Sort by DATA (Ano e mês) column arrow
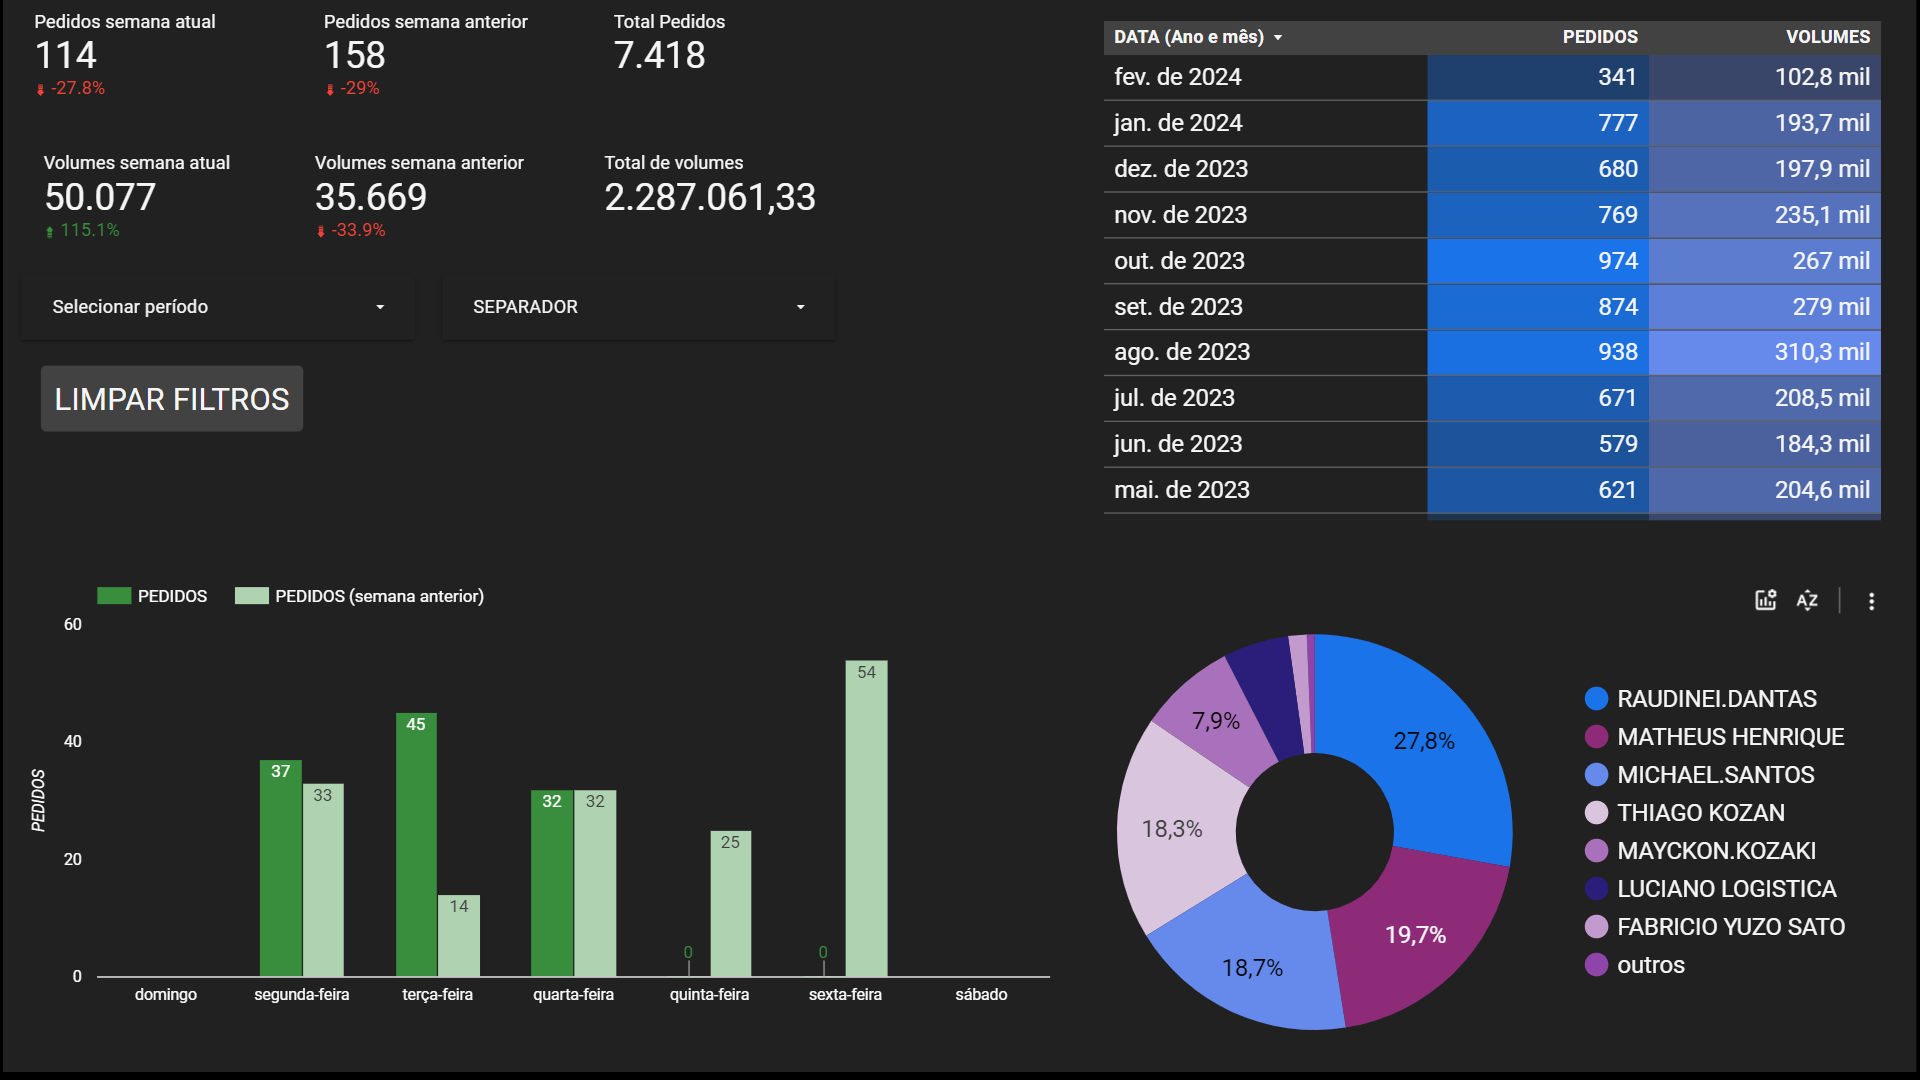This screenshot has width=1920, height=1080. [1278, 38]
